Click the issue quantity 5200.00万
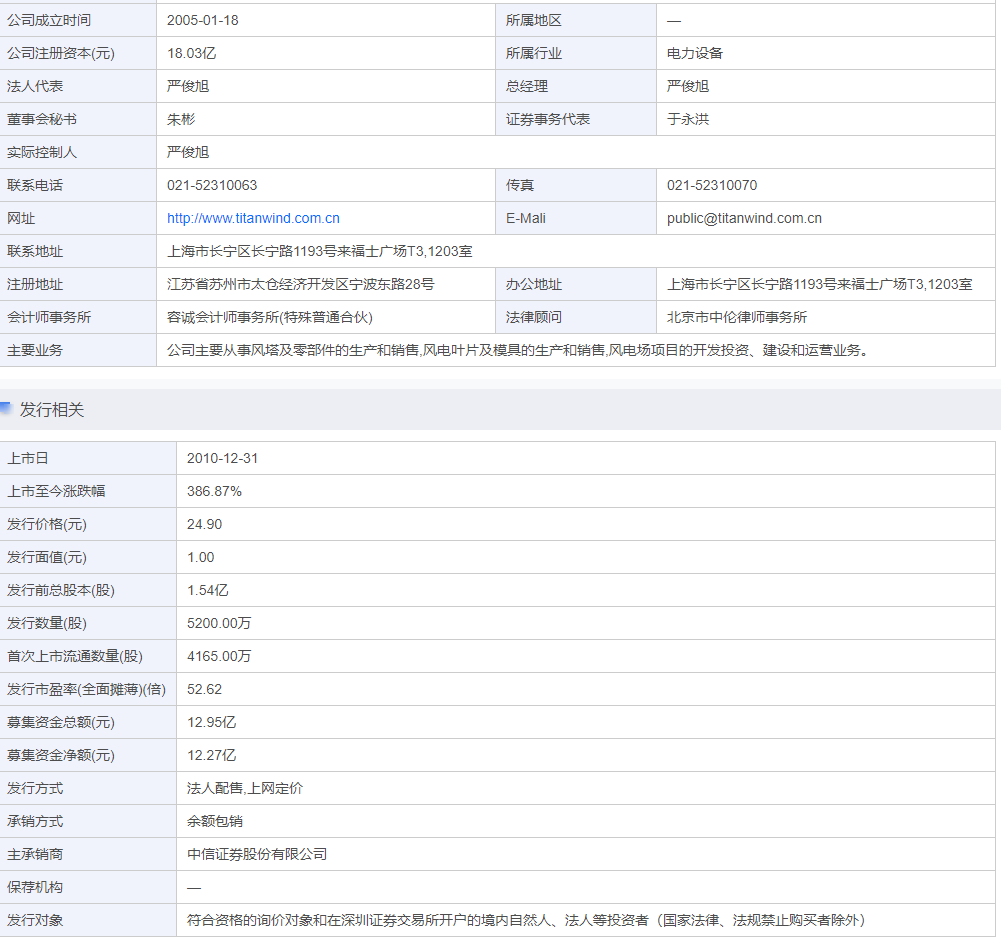 point(218,624)
